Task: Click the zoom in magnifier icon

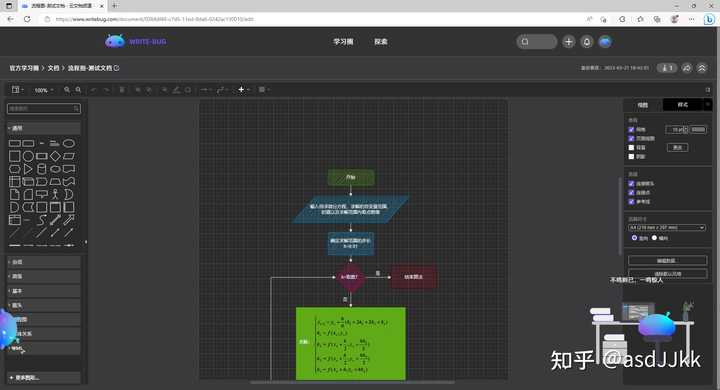Action: click(x=67, y=90)
